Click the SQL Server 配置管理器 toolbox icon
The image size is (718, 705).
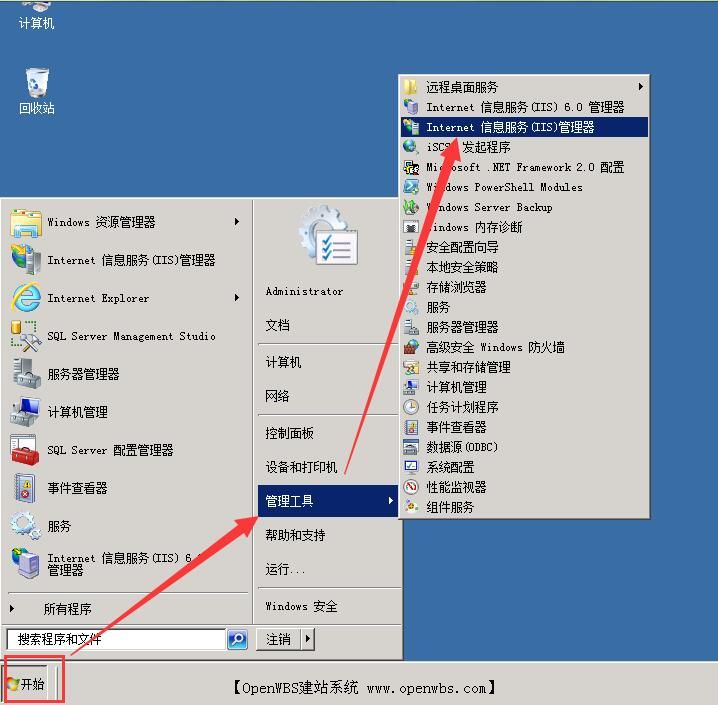click(x=25, y=450)
